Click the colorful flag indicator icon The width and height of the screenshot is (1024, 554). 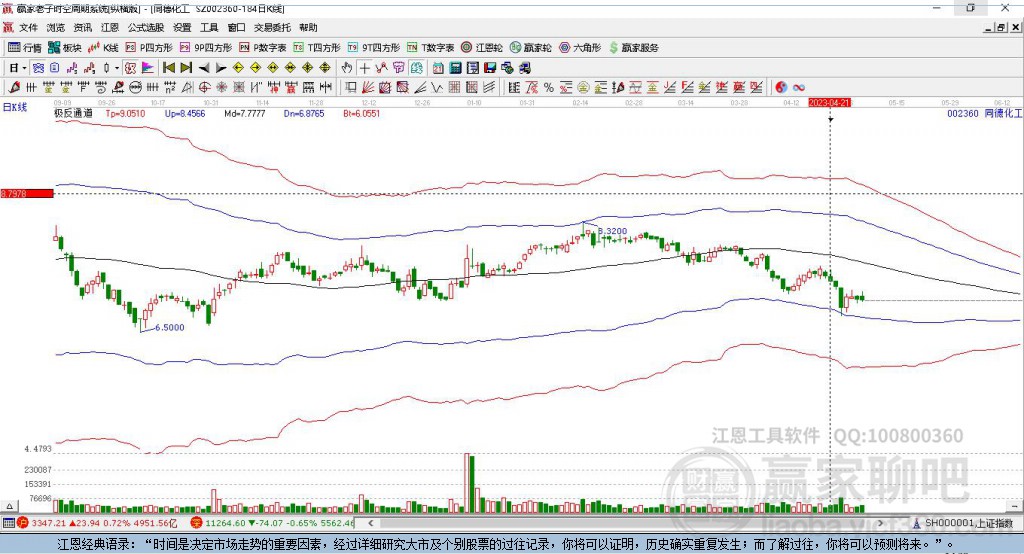(x=148, y=68)
